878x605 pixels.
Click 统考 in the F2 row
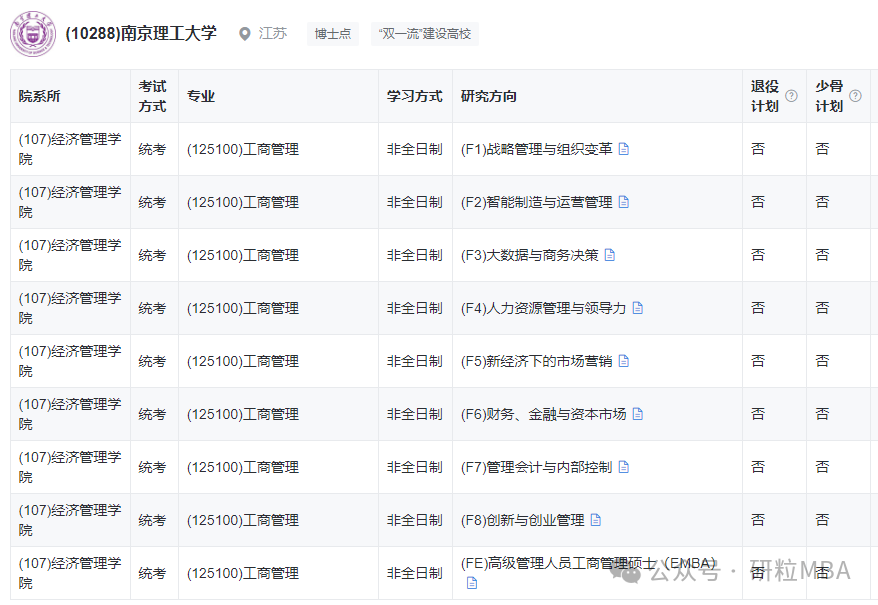point(152,202)
